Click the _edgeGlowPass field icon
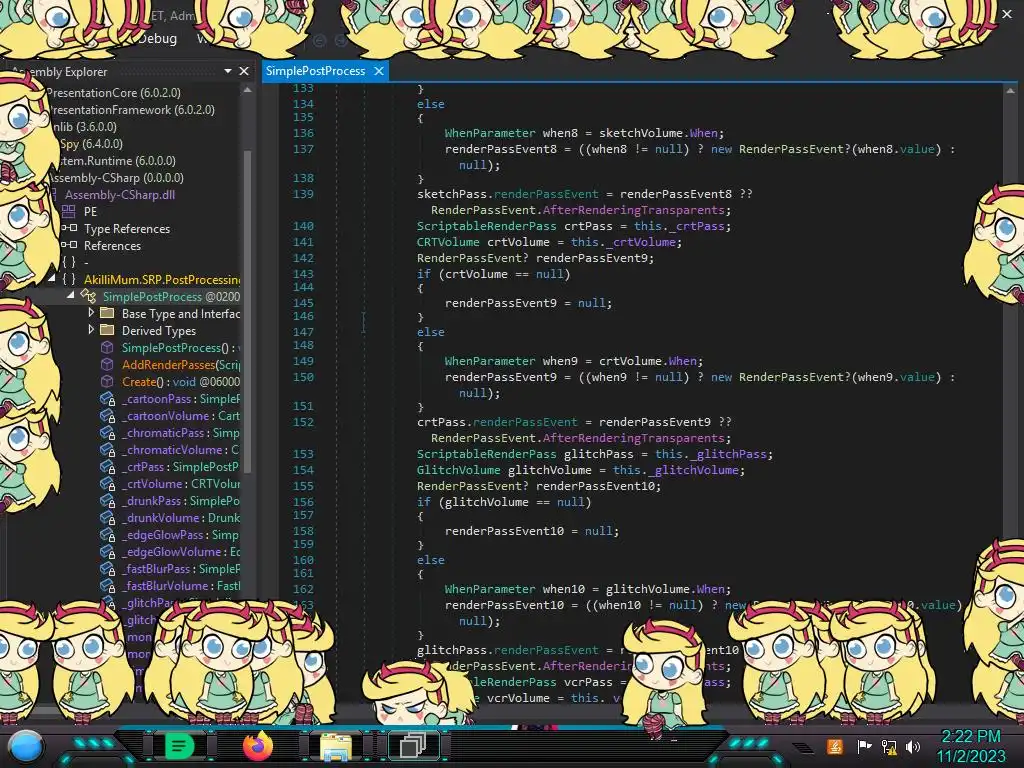Image resolution: width=1024 pixels, height=768 pixels. click(x=107, y=534)
